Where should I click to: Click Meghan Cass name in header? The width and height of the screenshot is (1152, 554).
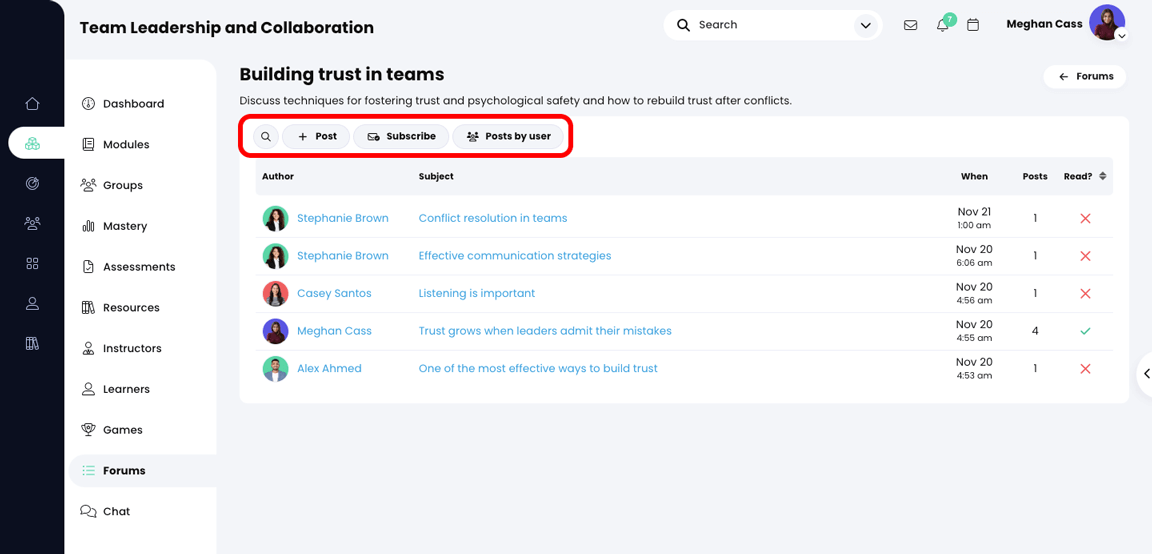point(1044,24)
